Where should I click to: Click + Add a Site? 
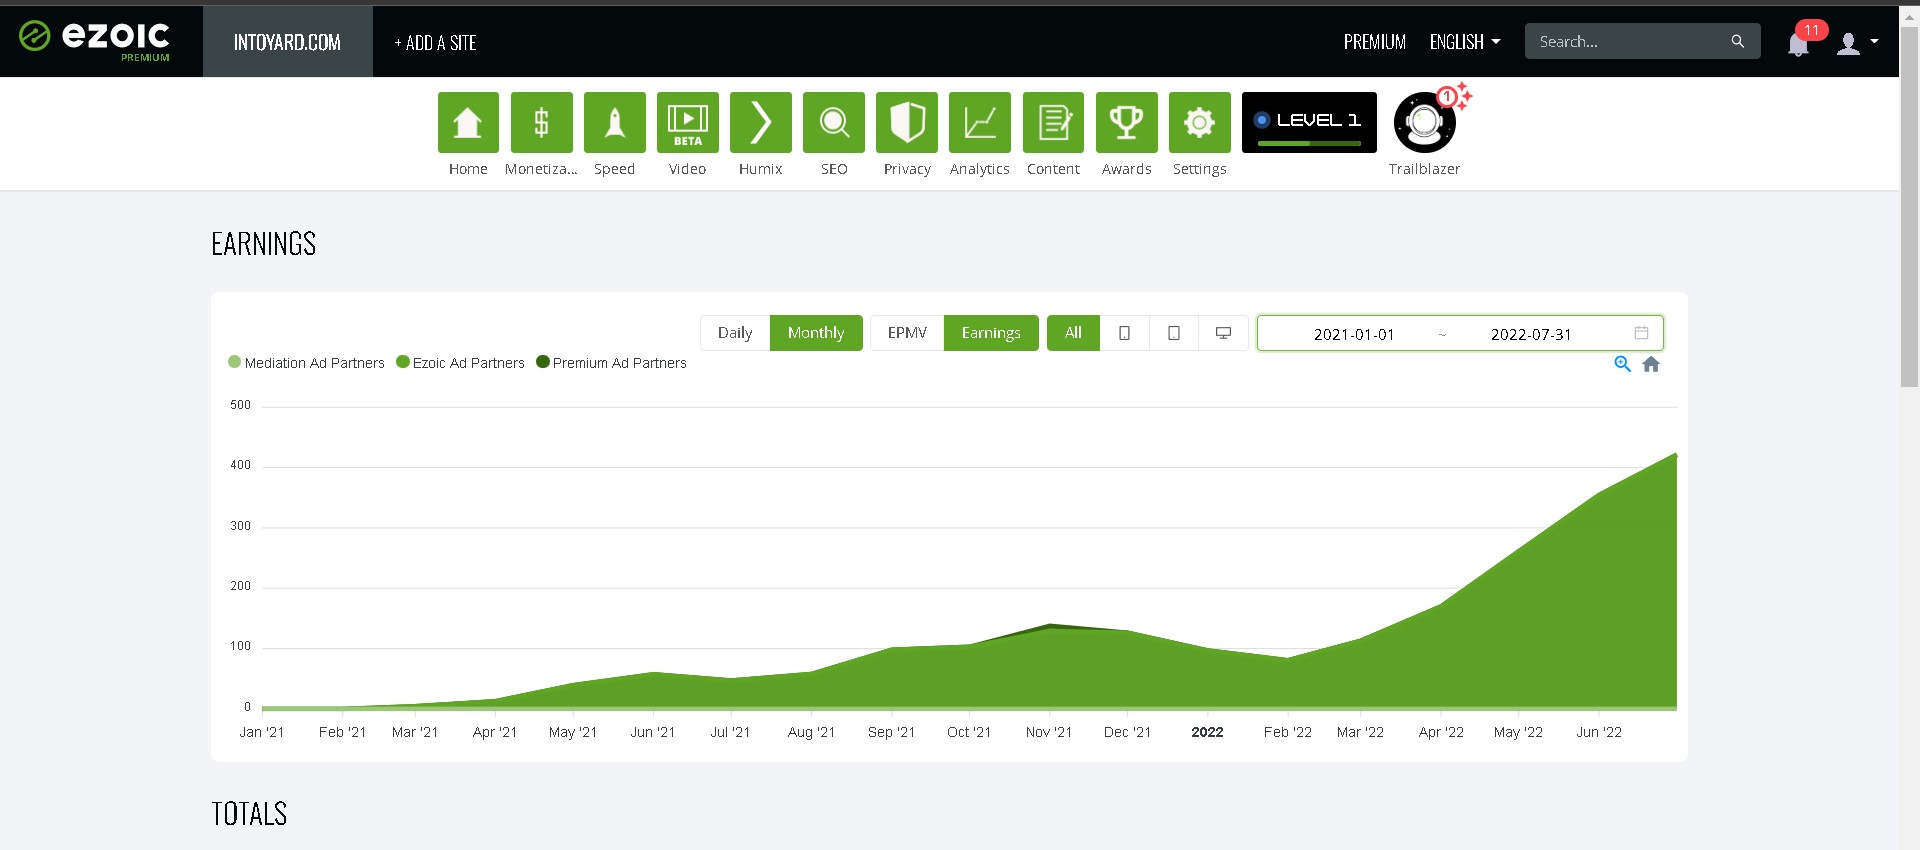435,43
